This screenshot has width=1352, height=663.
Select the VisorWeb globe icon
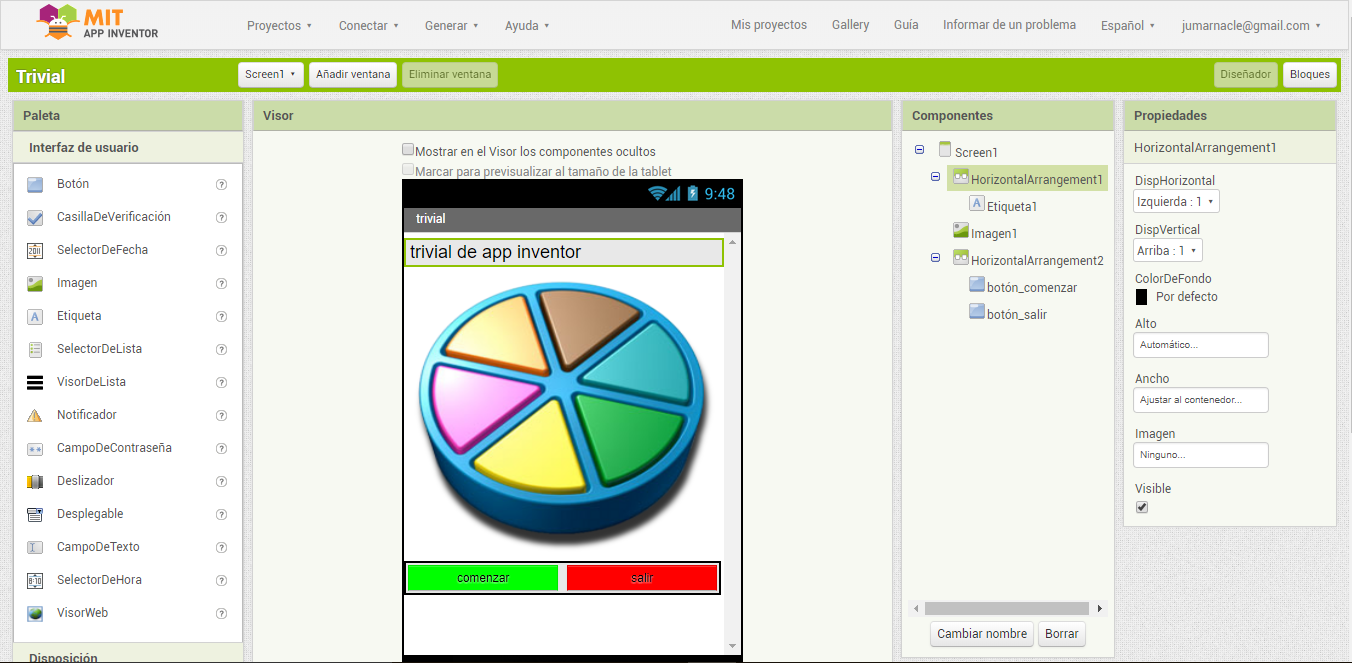tap(35, 613)
